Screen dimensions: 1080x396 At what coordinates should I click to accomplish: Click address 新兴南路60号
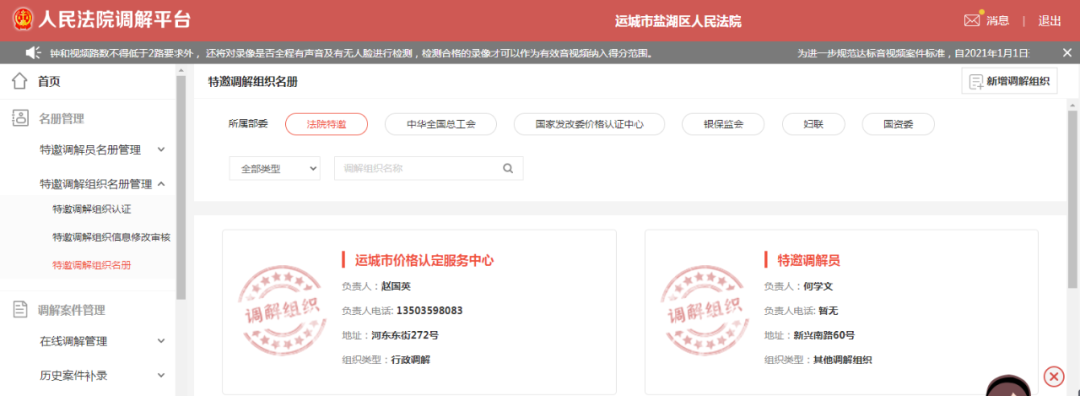click(824, 335)
